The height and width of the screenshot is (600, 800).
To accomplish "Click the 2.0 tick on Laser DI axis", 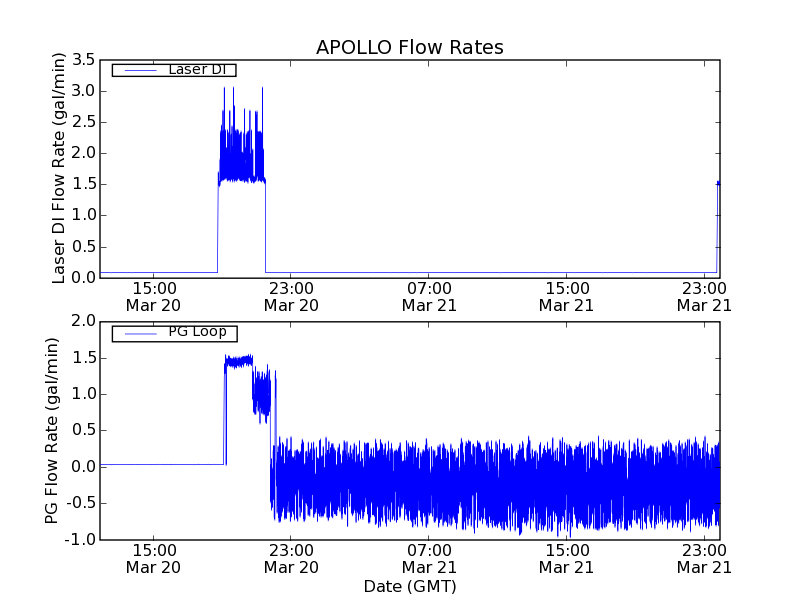I will point(84,153).
